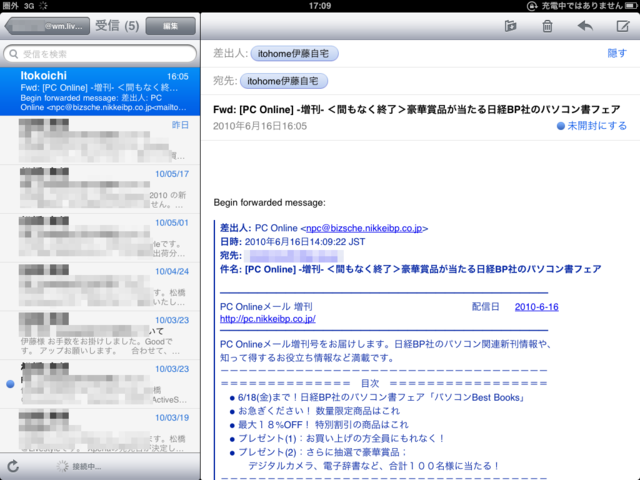Open the http://pc.nikkeibp.co.jp/ link
The height and width of the screenshot is (480, 640).
(x=268, y=319)
